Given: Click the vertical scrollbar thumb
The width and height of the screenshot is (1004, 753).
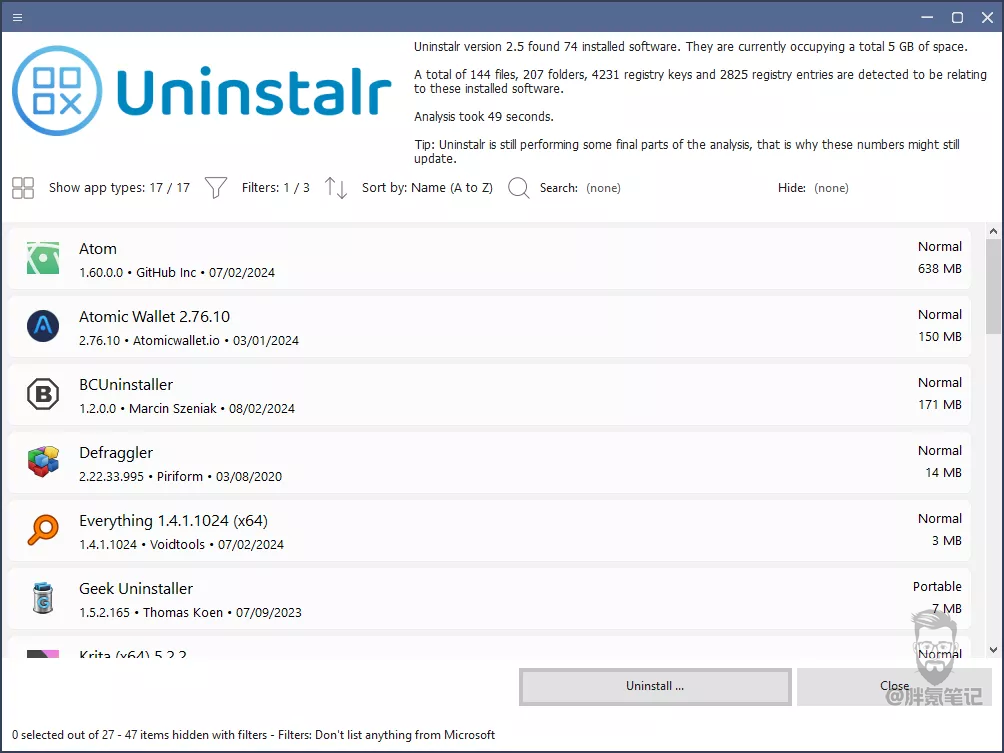Looking at the screenshot, I should [993, 286].
